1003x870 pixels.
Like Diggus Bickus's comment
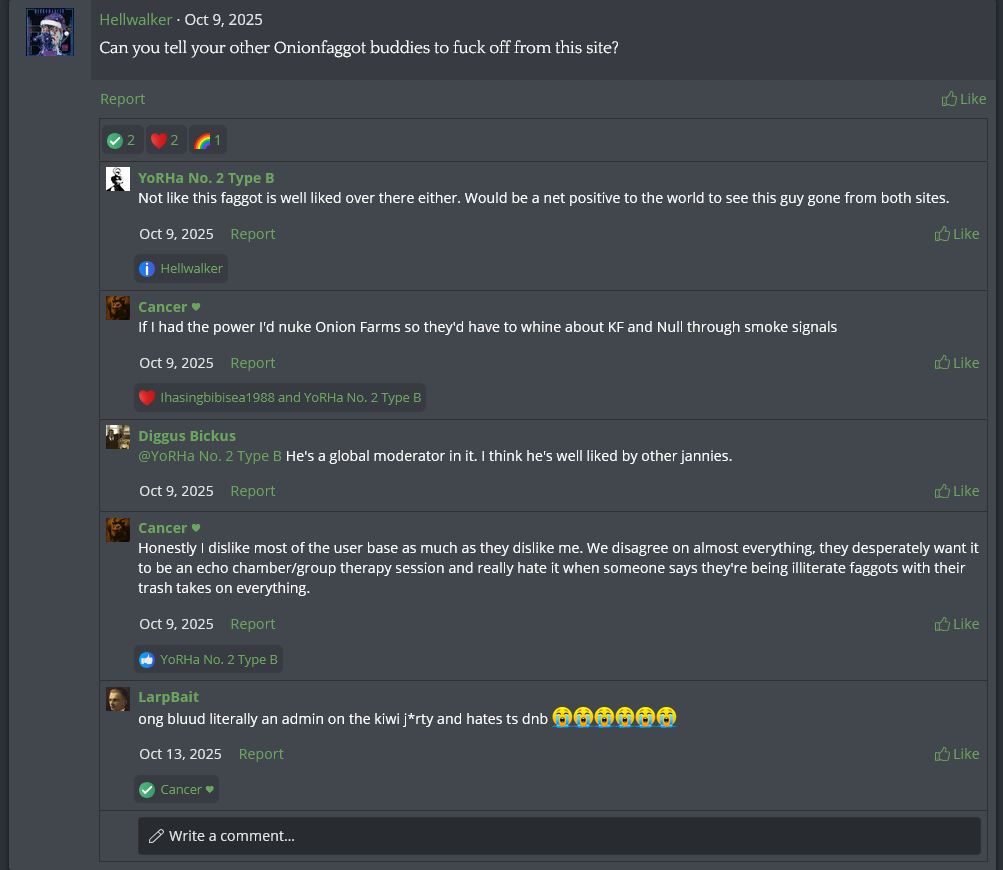tap(957, 491)
